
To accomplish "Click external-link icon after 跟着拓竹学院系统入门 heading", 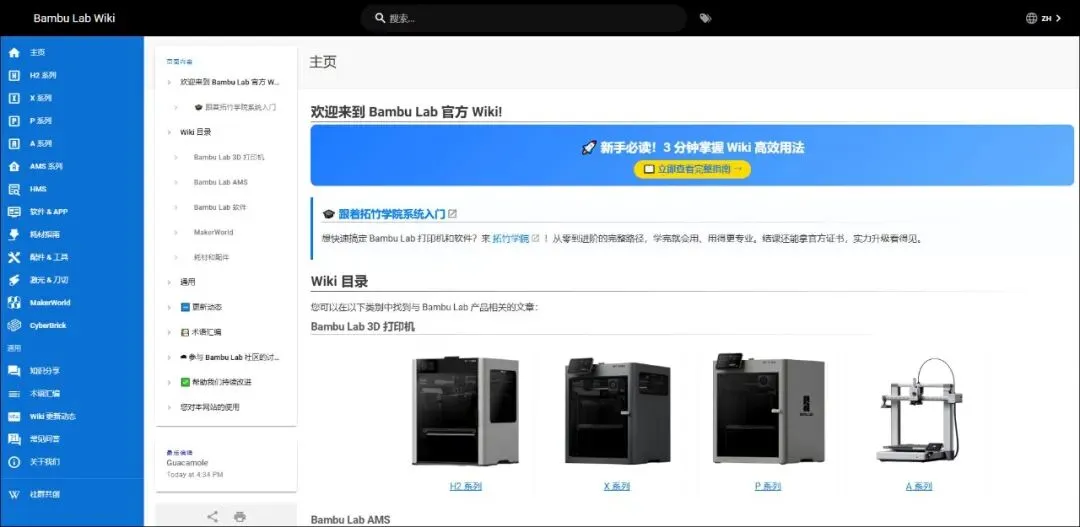I will tap(453, 214).
